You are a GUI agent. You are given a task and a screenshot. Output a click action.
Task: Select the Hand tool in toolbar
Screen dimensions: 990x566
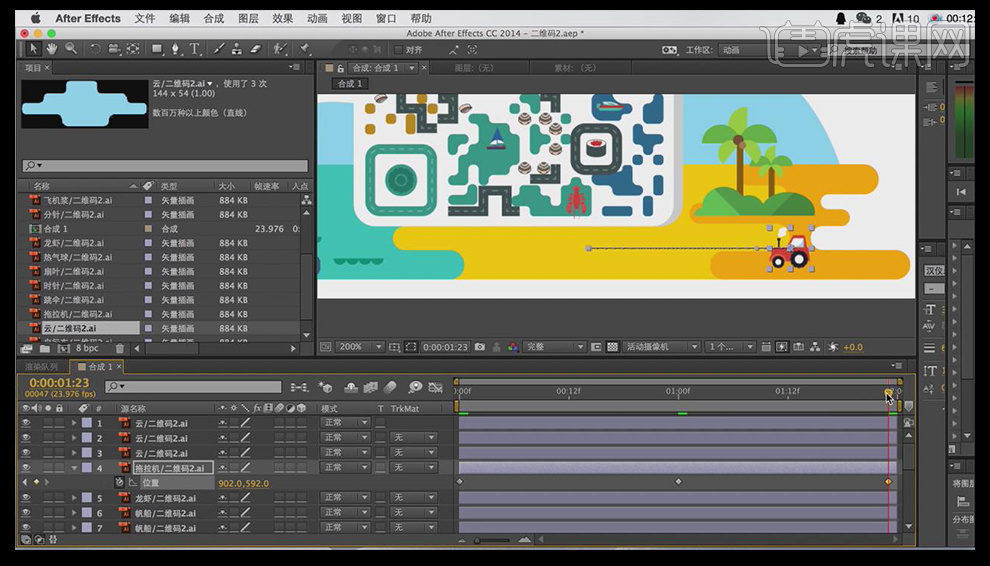[x=53, y=49]
